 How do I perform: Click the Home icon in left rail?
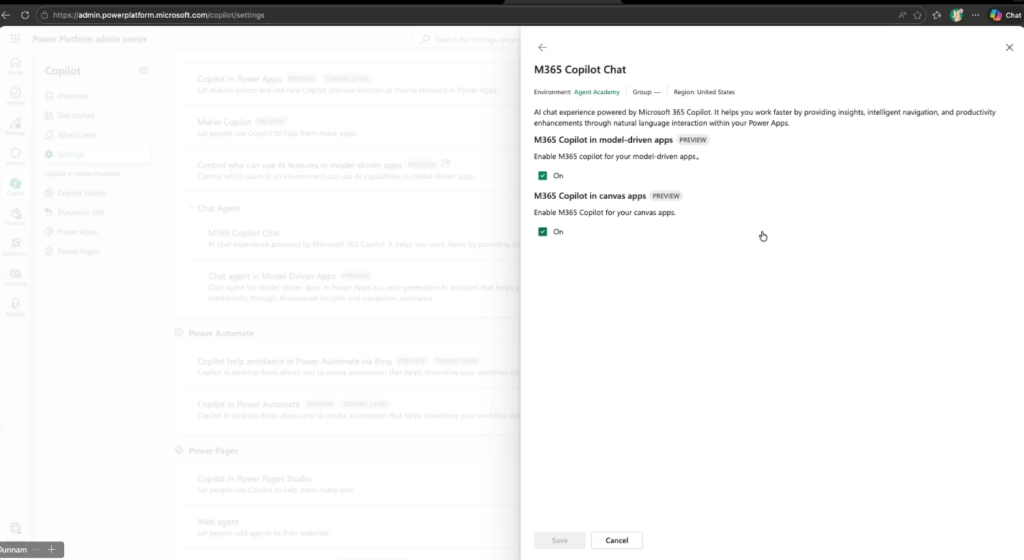point(15,65)
